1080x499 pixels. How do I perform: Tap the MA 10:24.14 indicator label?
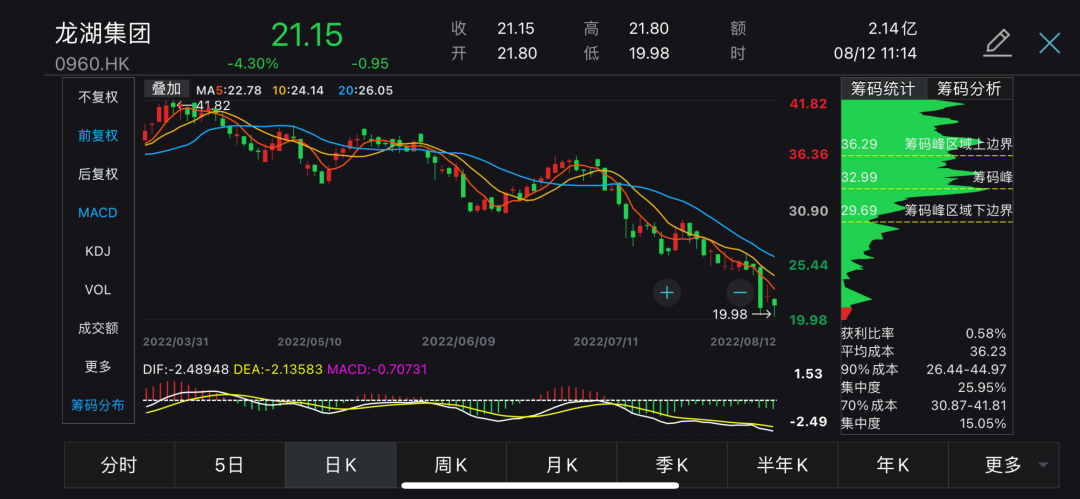[298, 90]
